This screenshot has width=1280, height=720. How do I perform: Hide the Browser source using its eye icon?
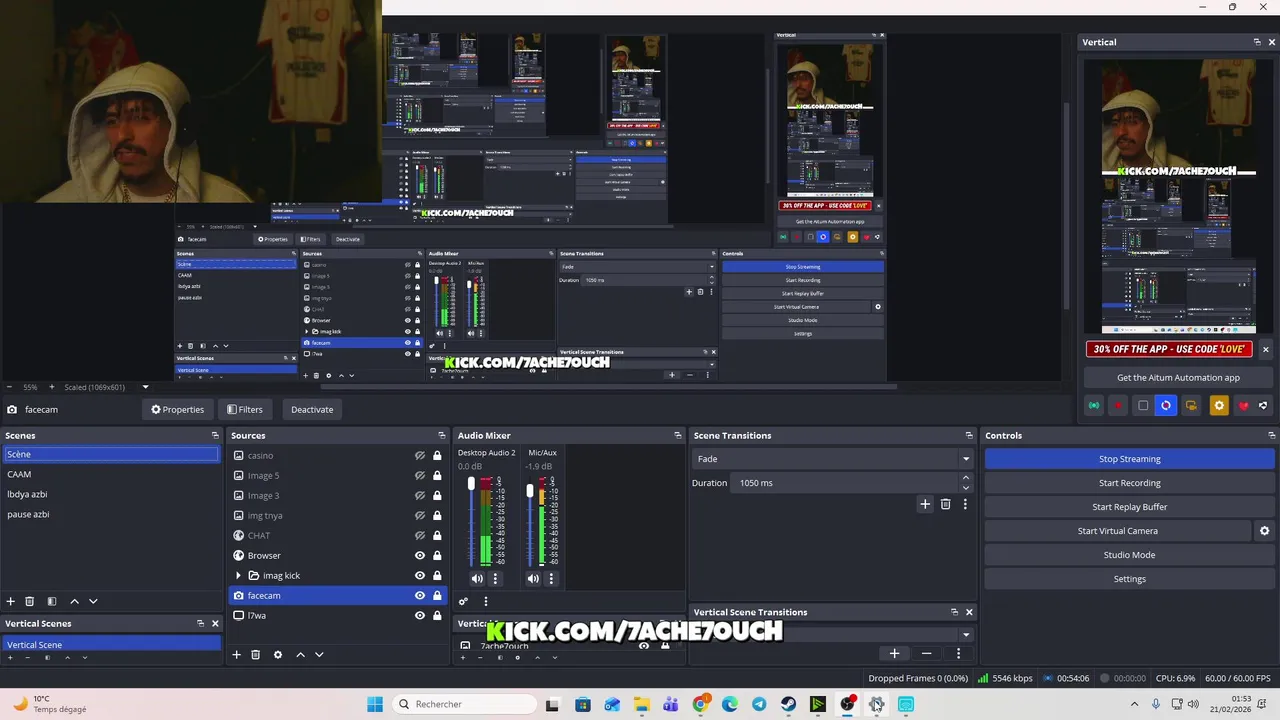tap(420, 555)
